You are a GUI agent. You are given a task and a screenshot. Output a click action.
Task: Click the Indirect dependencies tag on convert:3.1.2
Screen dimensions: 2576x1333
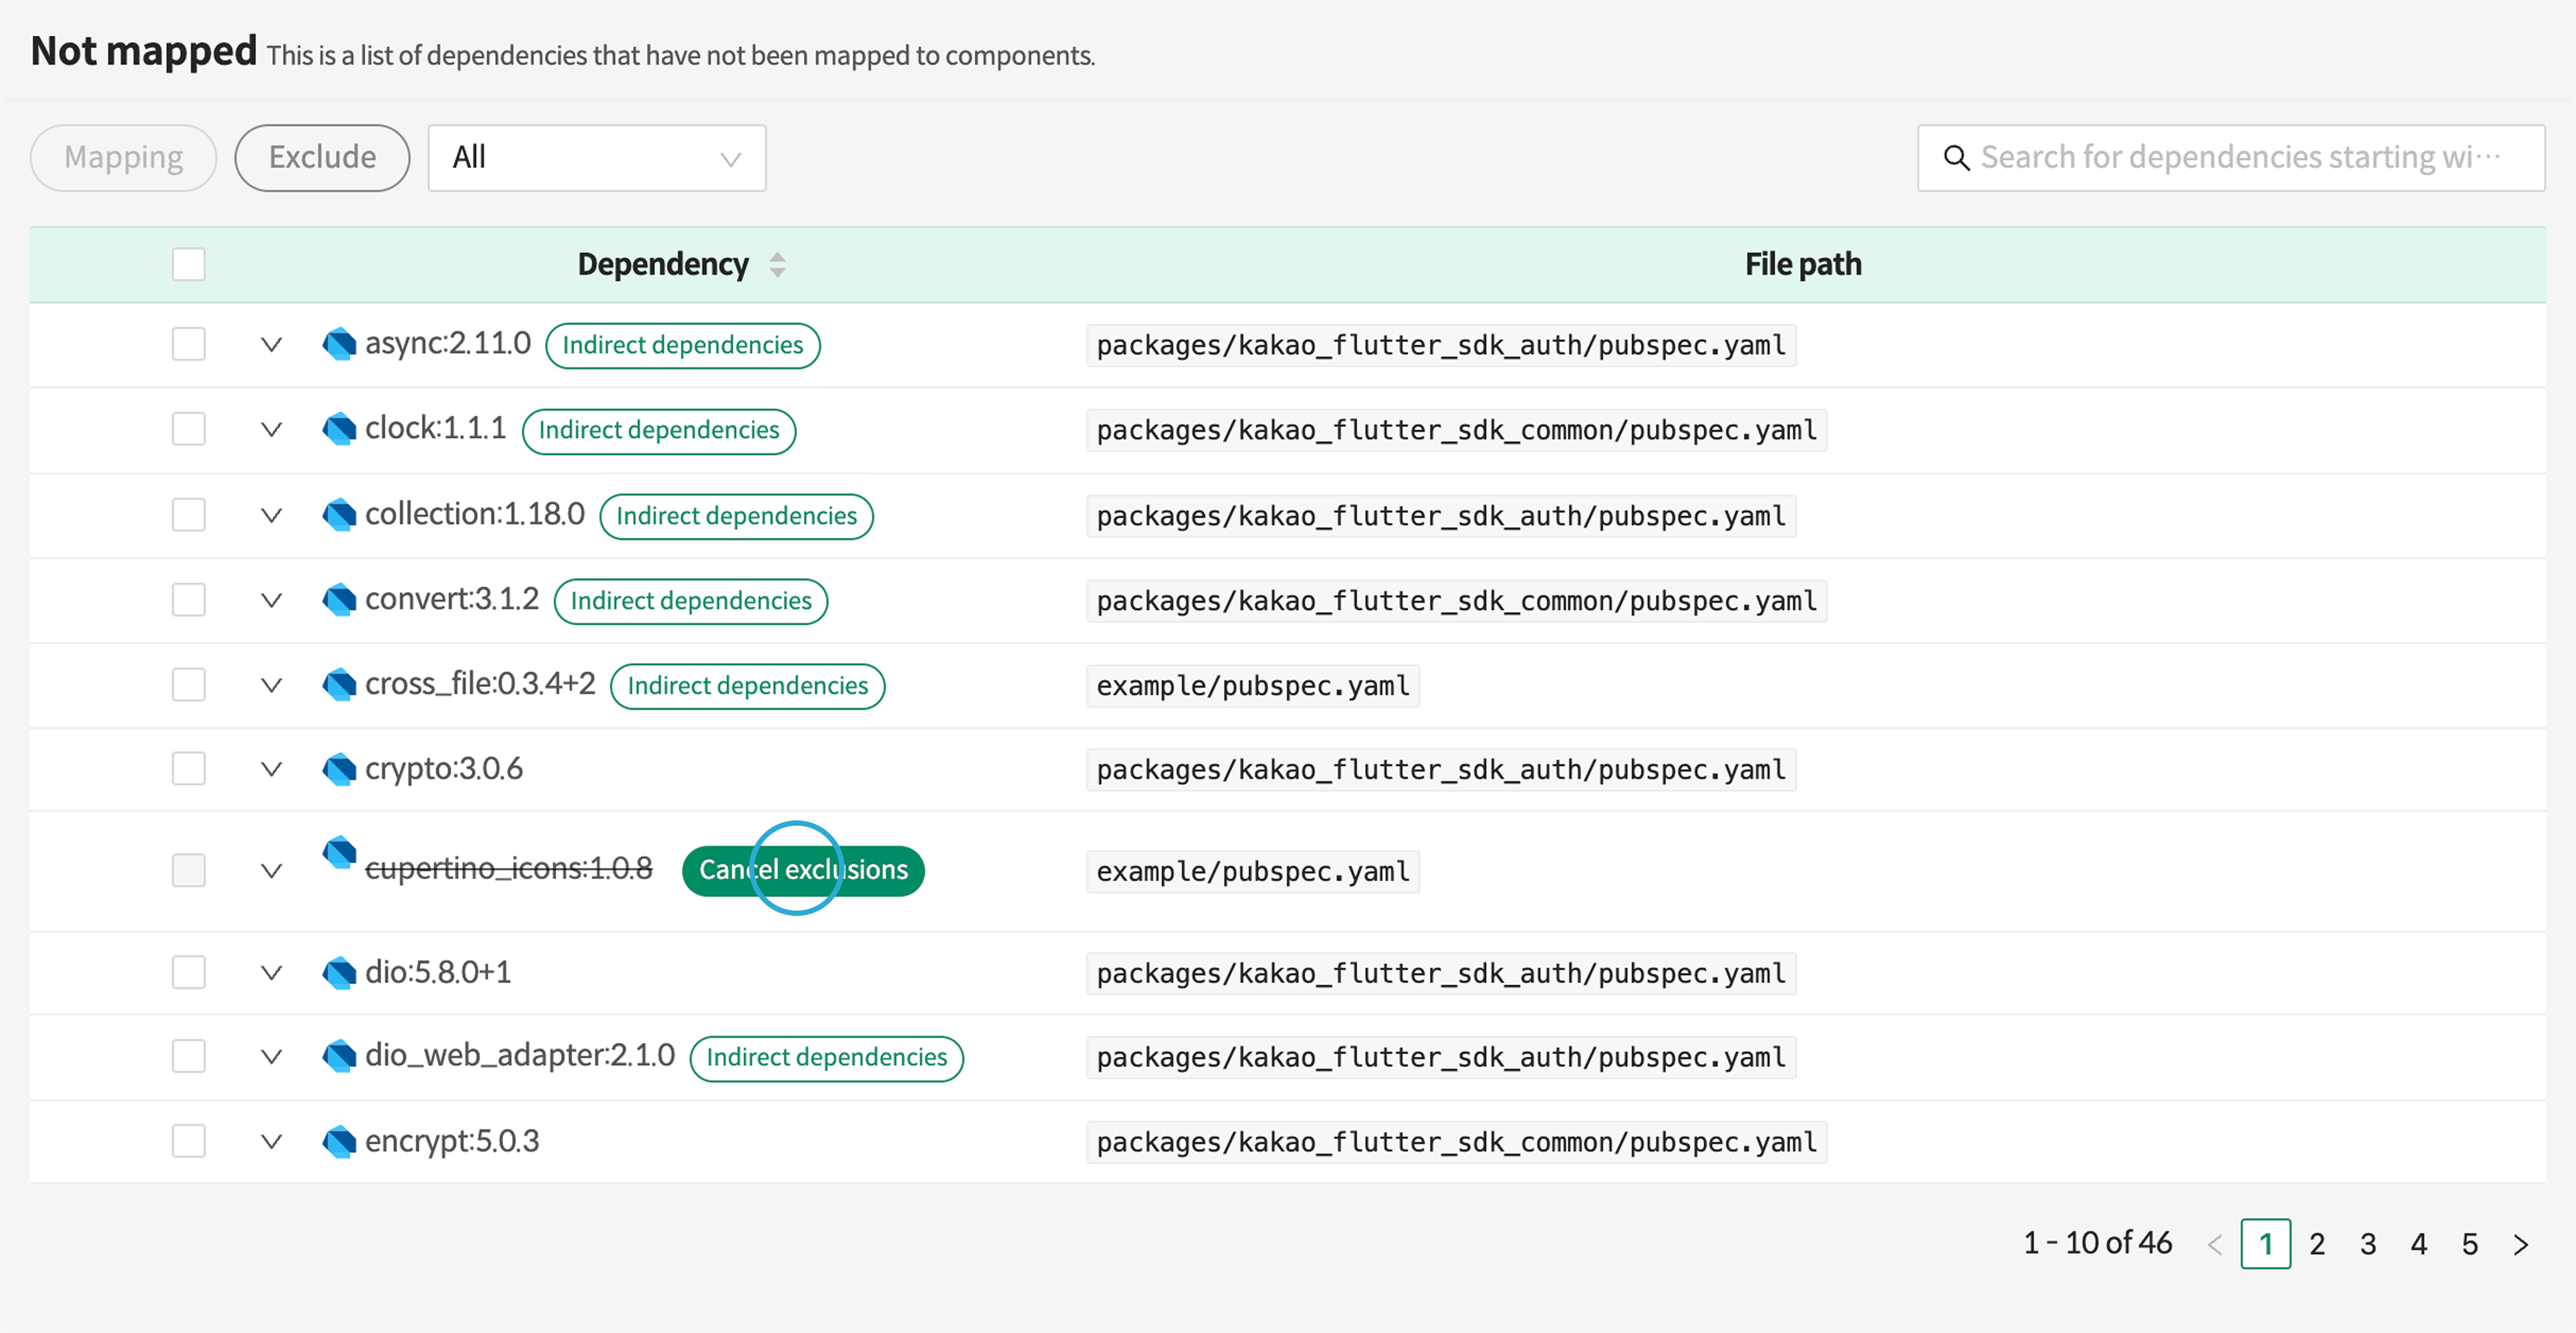[x=690, y=601]
